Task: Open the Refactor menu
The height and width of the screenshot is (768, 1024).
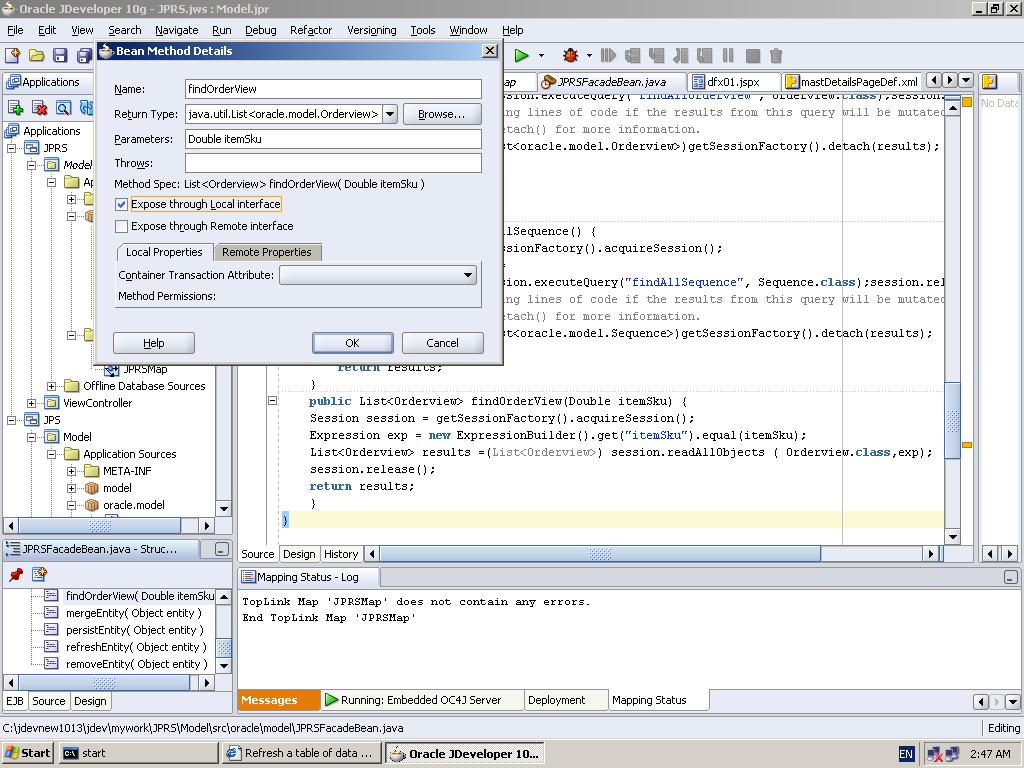Action: pos(311,30)
